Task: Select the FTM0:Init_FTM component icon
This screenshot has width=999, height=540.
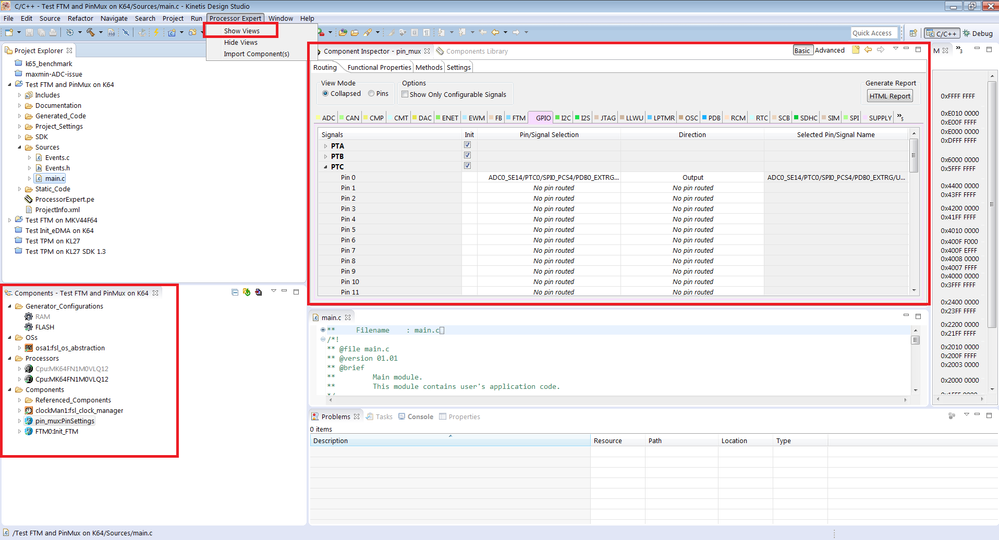Action: tap(29, 431)
